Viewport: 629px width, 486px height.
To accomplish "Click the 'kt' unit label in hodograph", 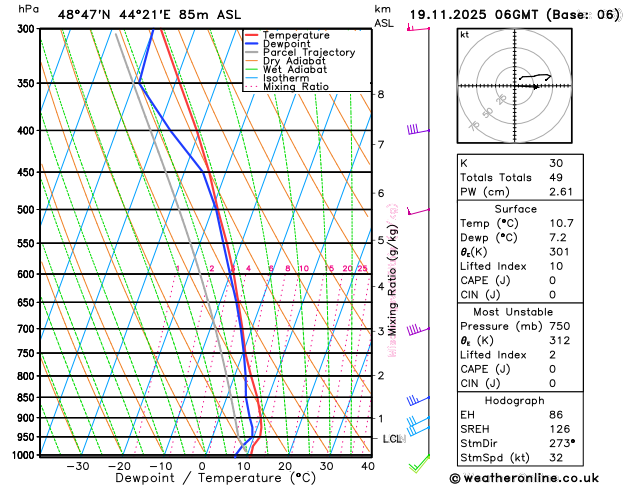I will coord(465,35).
